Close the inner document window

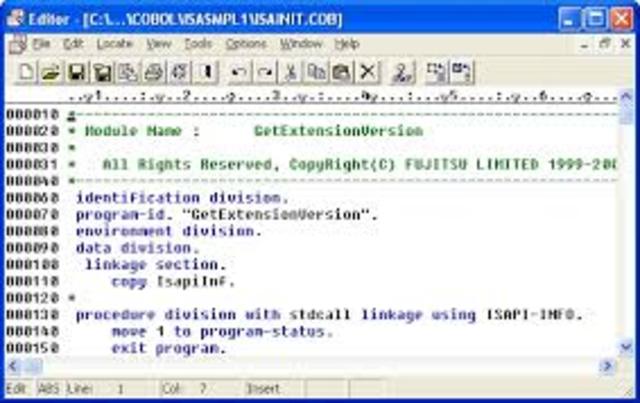(625, 44)
